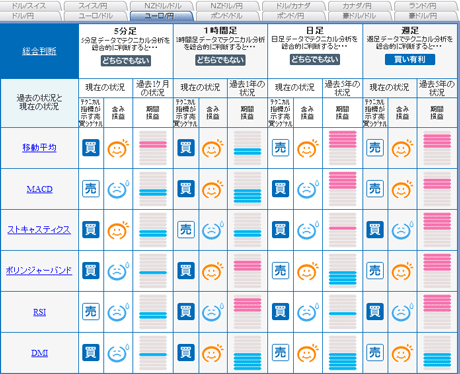Follow the DMI link
This screenshot has height=374, width=460.
pyautogui.click(x=40, y=353)
